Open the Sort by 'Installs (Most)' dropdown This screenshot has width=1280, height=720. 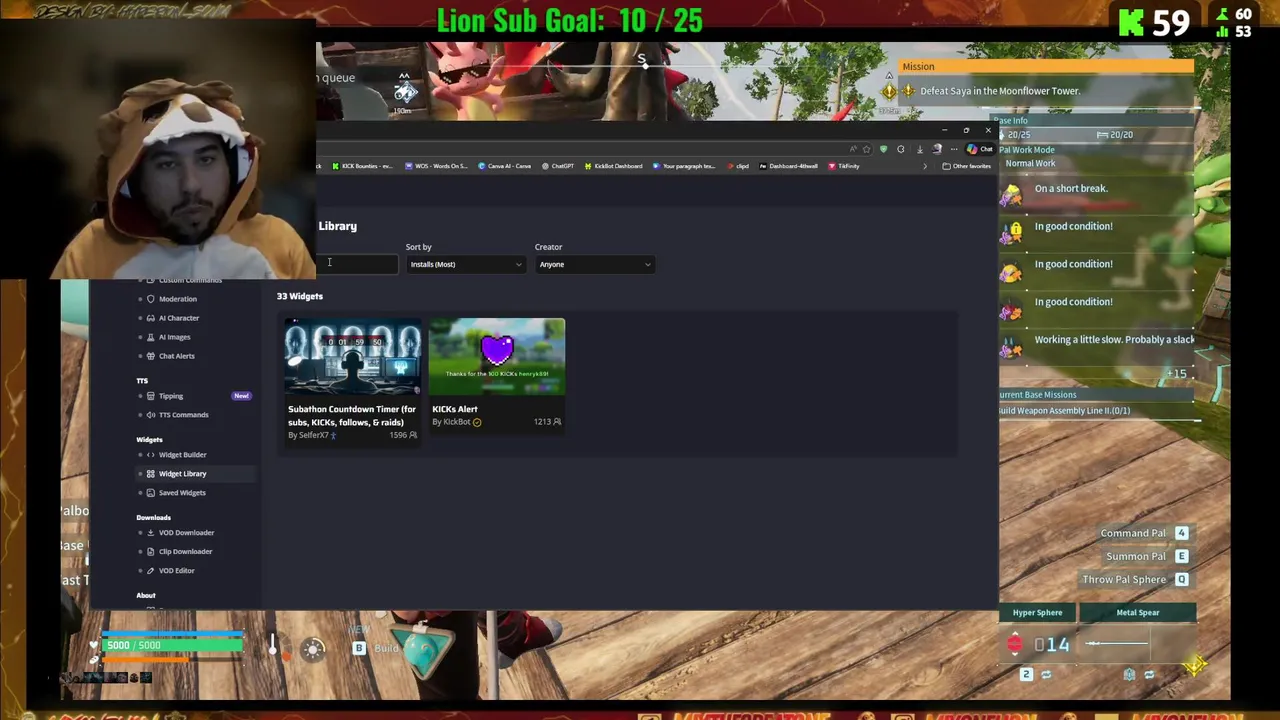click(465, 264)
